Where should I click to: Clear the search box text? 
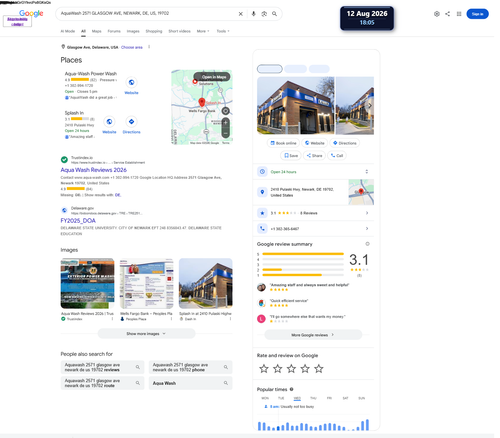point(241,14)
